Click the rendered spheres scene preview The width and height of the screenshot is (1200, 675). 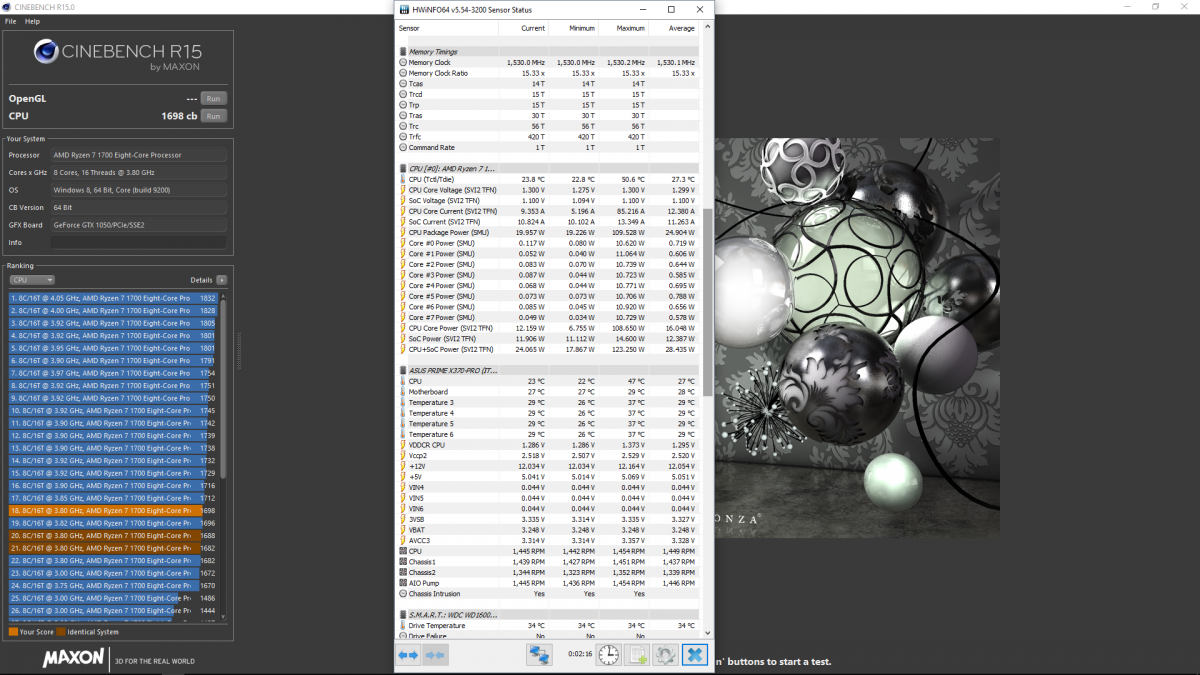click(x=858, y=337)
